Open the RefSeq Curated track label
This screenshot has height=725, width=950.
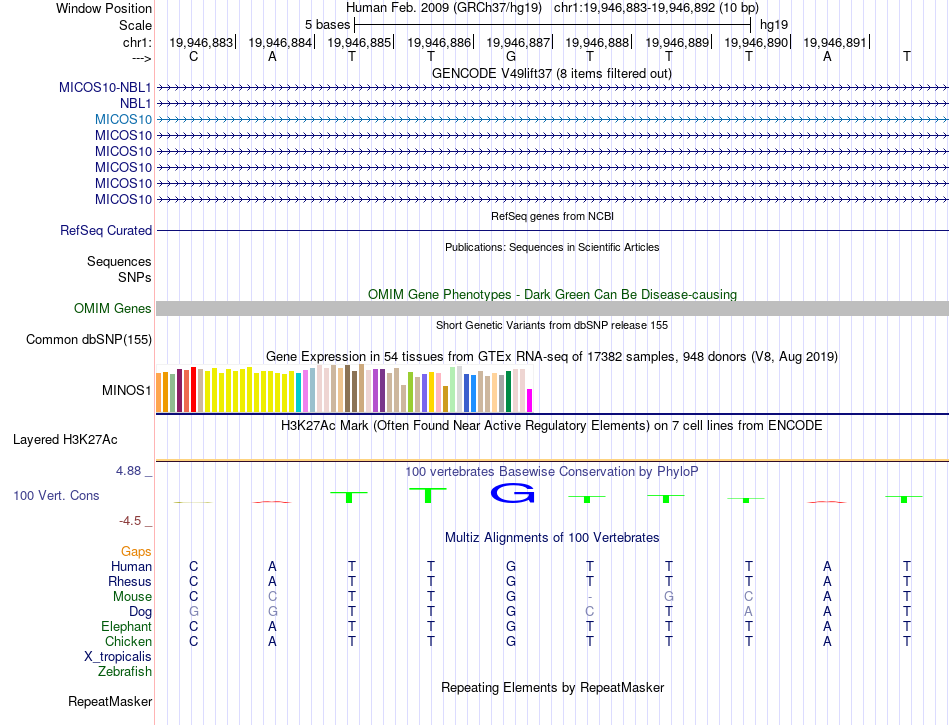(106, 230)
